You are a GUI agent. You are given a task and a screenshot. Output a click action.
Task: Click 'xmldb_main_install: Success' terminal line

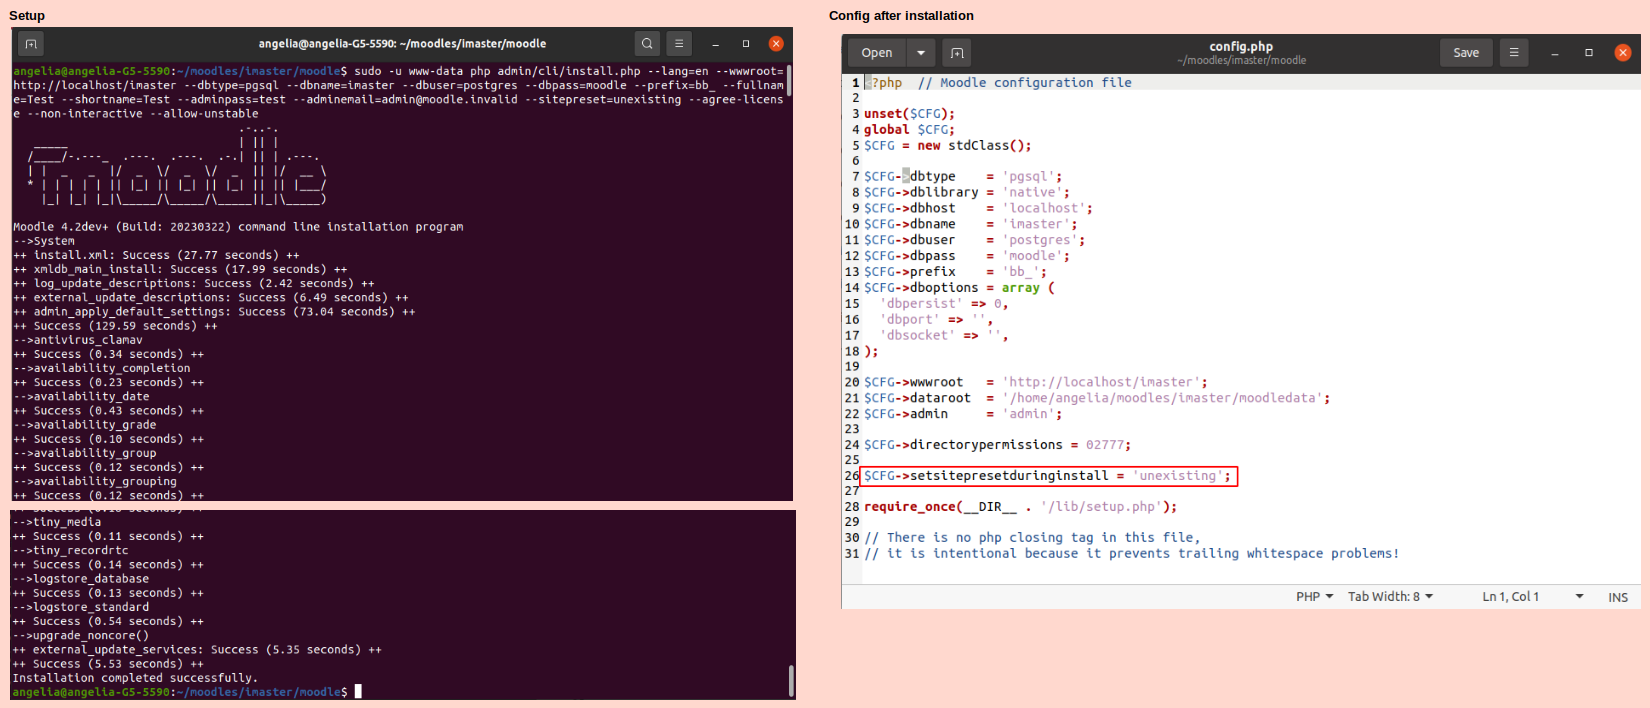point(180,269)
